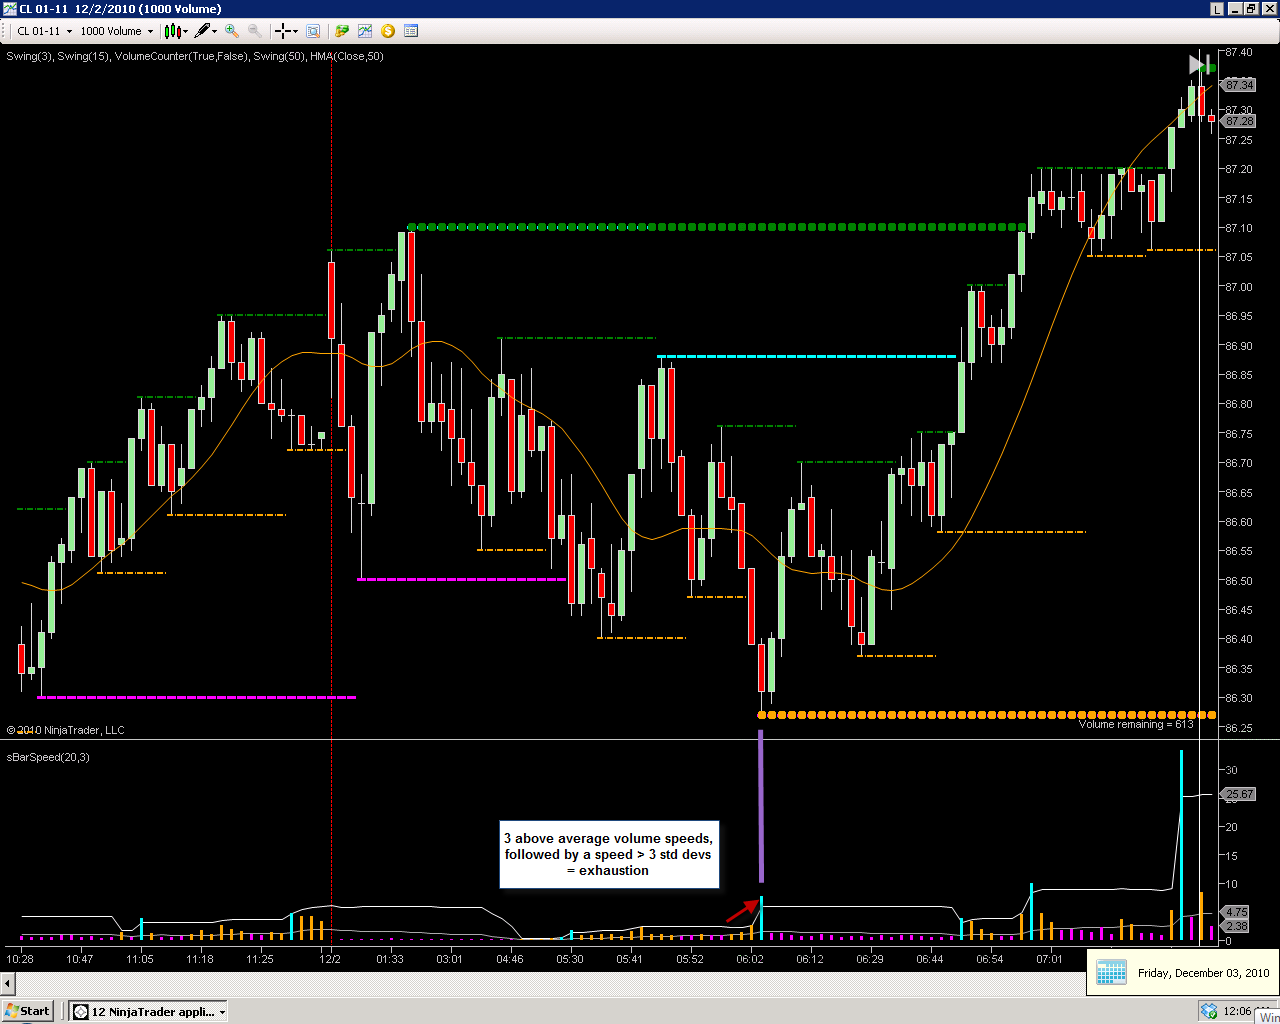Close the CL 01-11 chart window
The width and height of the screenshot is (1280, 1024).
[1268, 9]
